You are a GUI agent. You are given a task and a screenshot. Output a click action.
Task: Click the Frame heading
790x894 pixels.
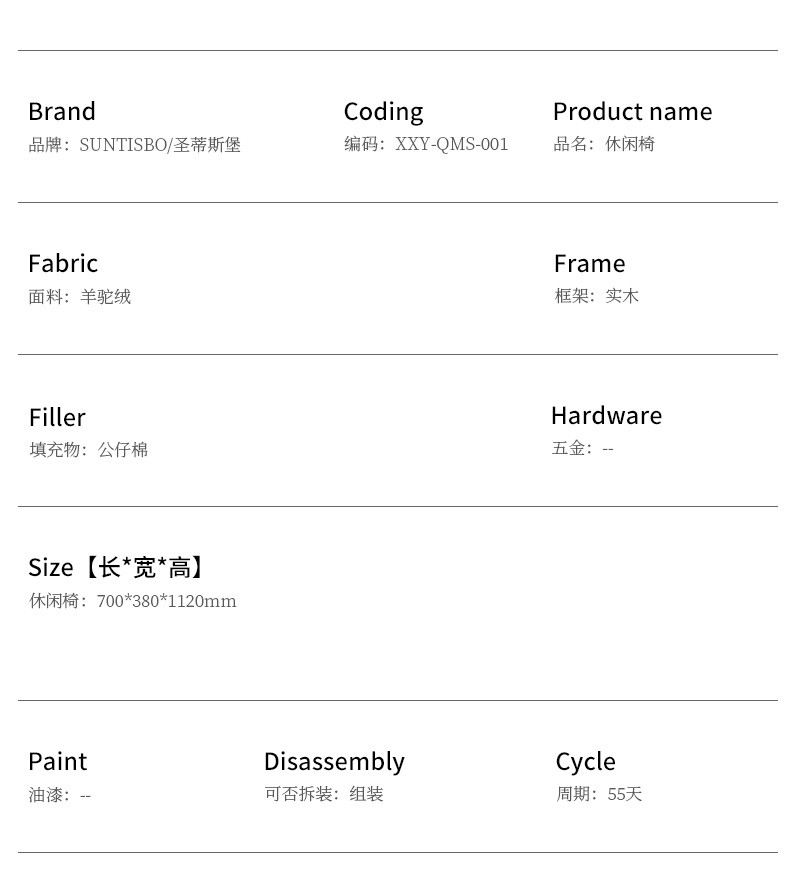coord(589,263)
